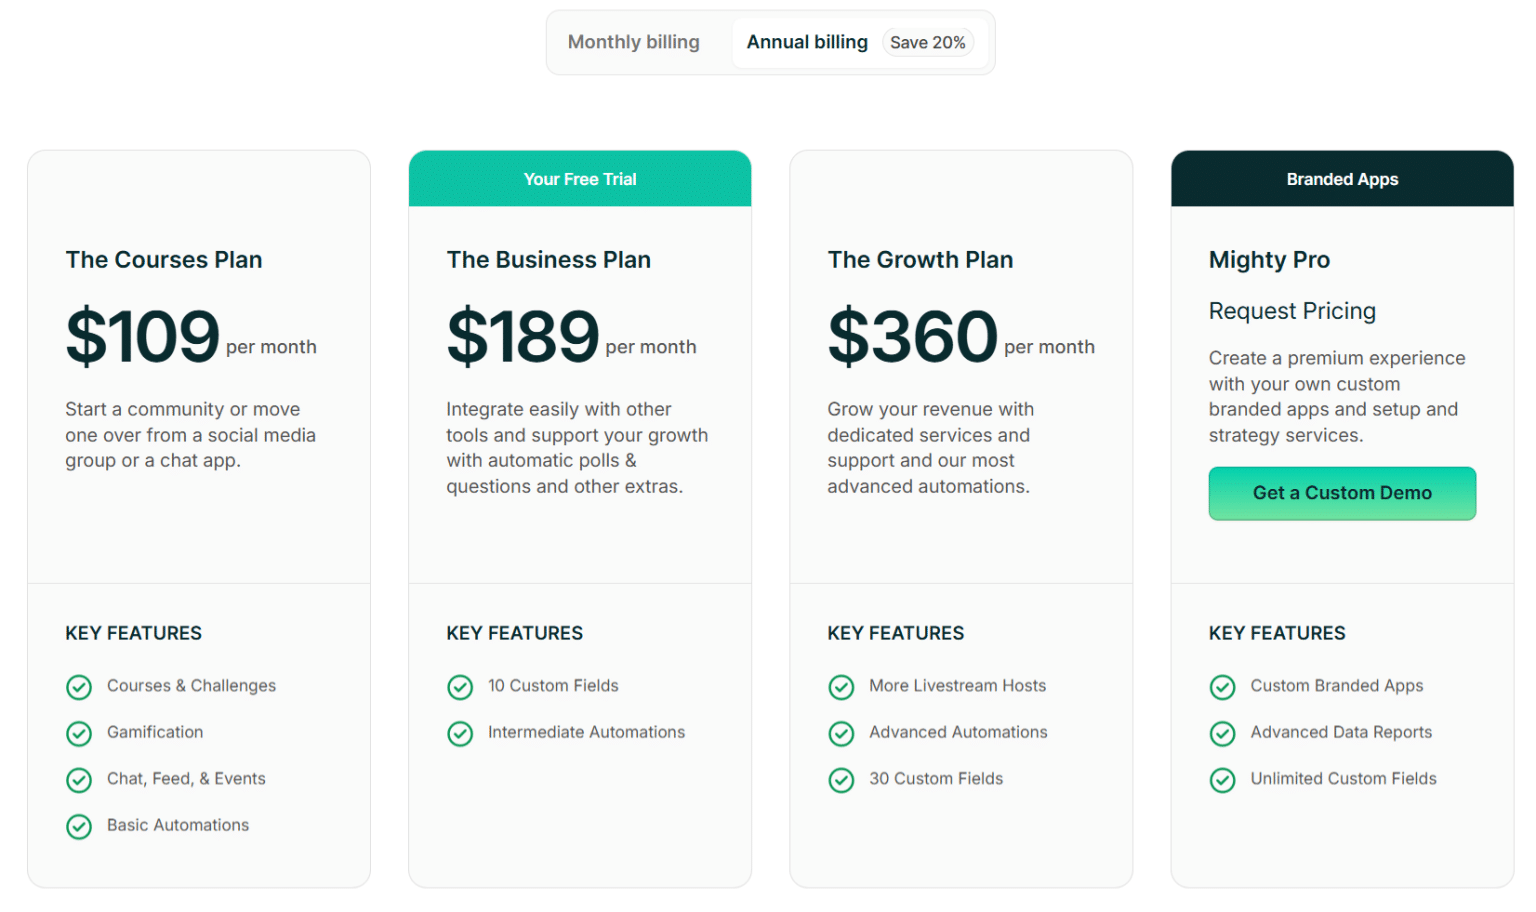Click the checkmark icon next to Gamification

point(79,733)
